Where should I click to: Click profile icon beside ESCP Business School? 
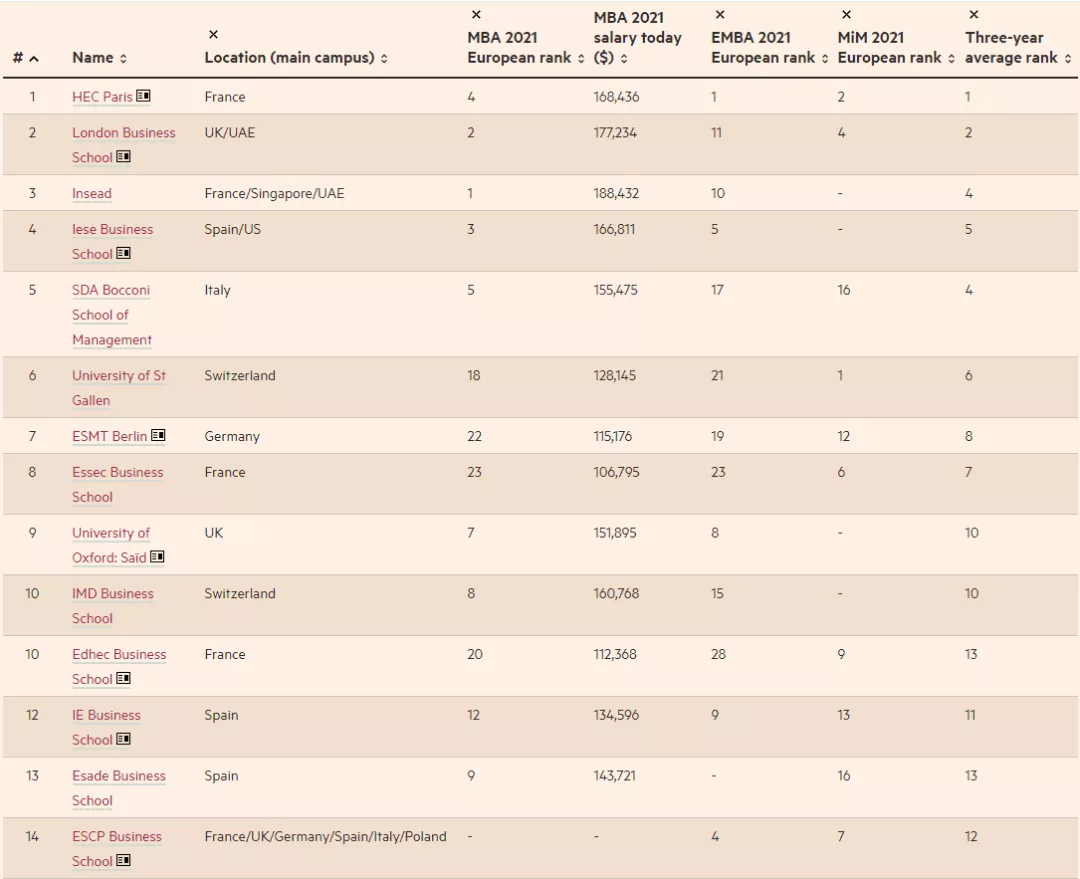[x=124, y=861]
